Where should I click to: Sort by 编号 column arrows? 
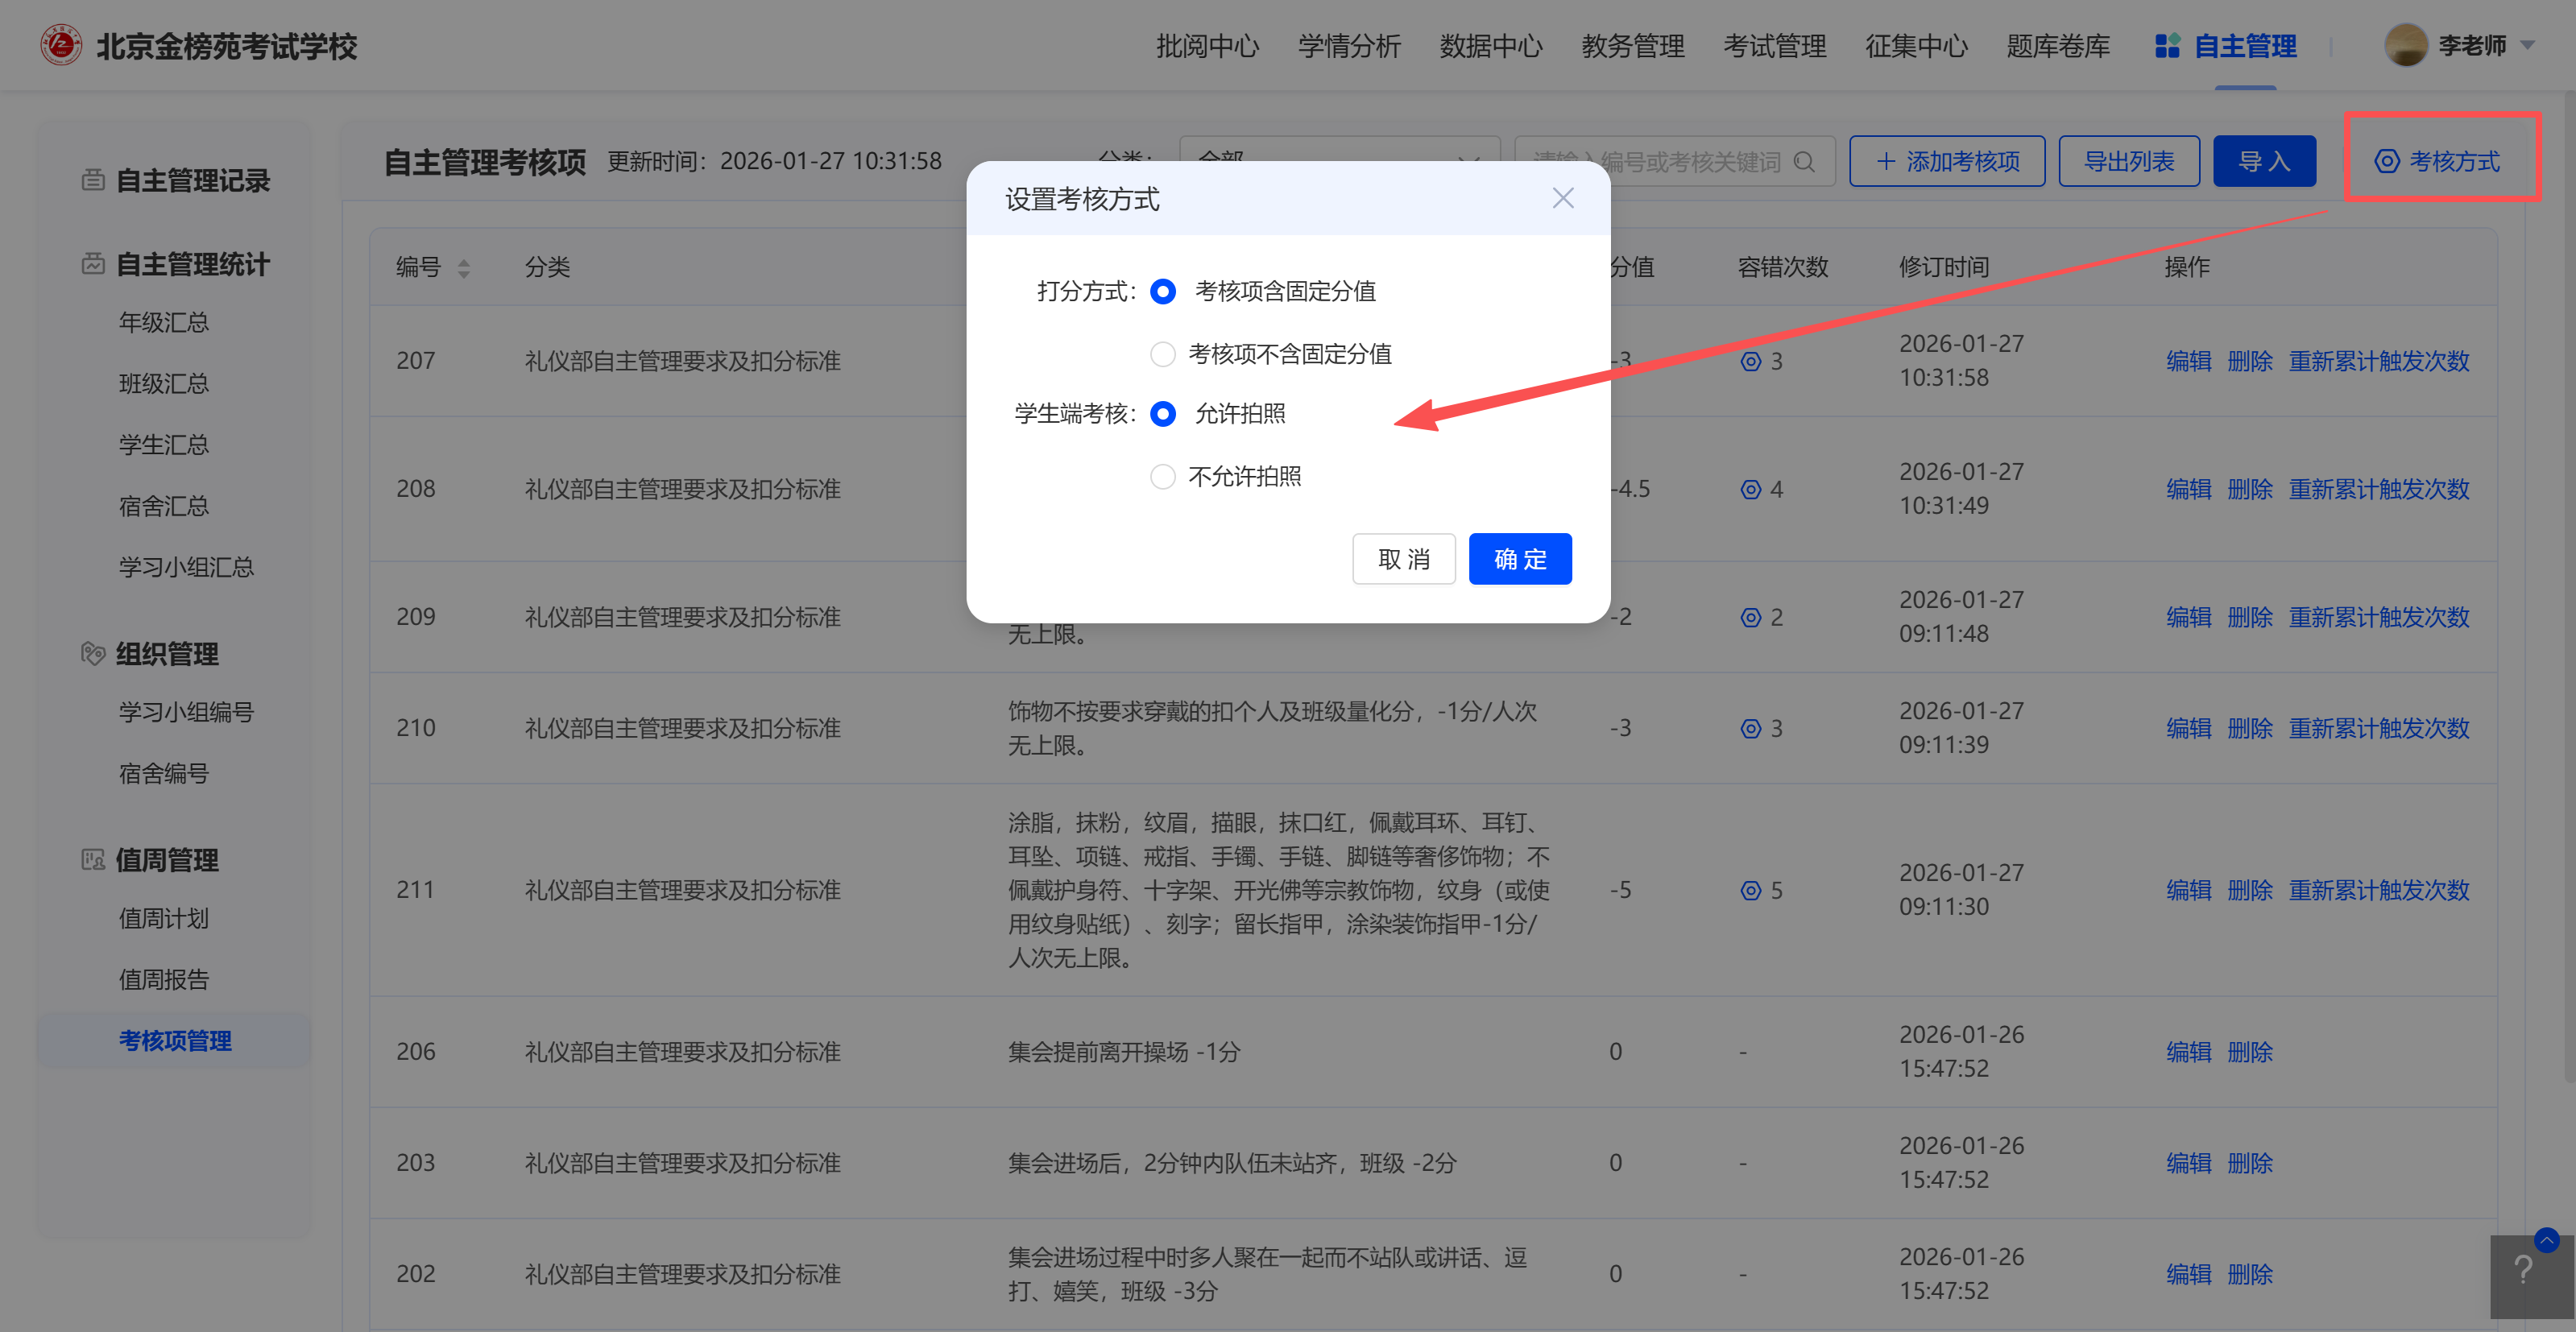(464, 268)
